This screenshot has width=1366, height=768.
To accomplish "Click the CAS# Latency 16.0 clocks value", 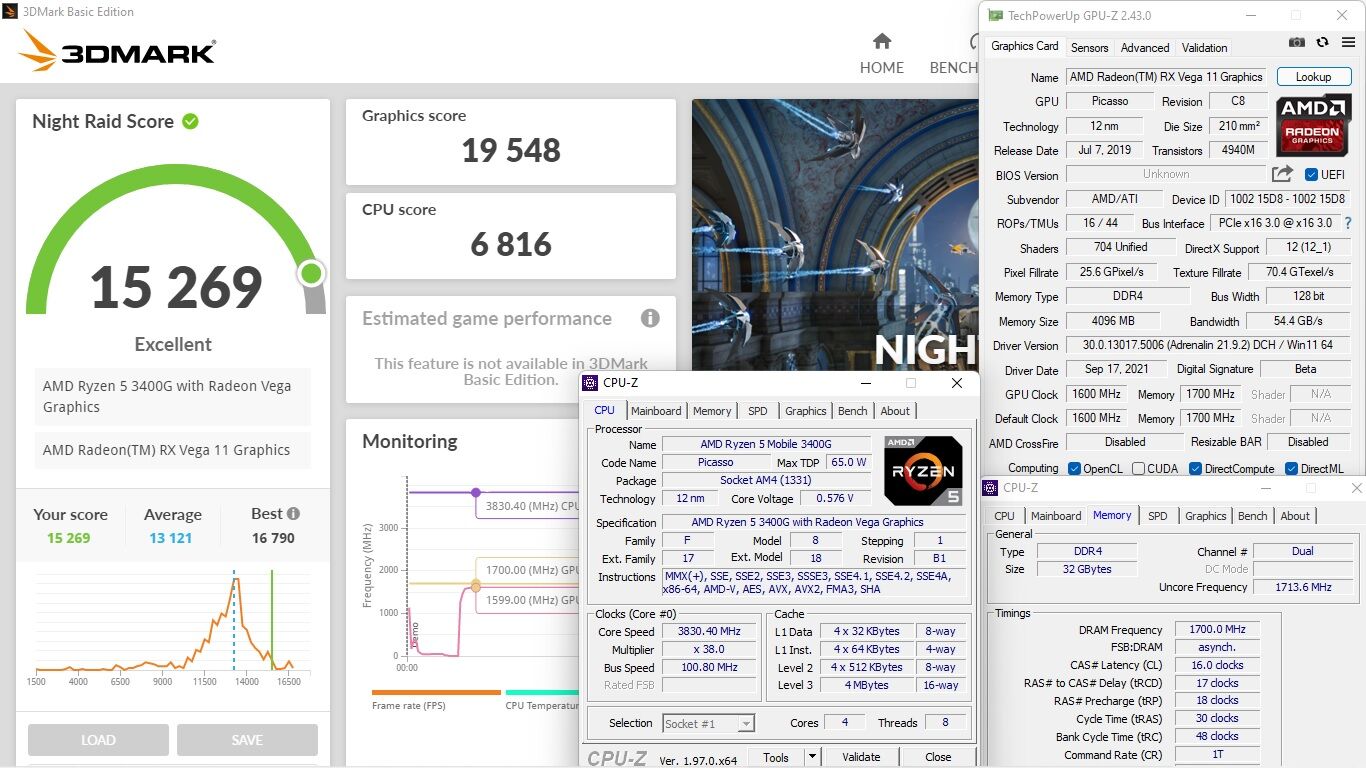I will (x=1217, y=665).
